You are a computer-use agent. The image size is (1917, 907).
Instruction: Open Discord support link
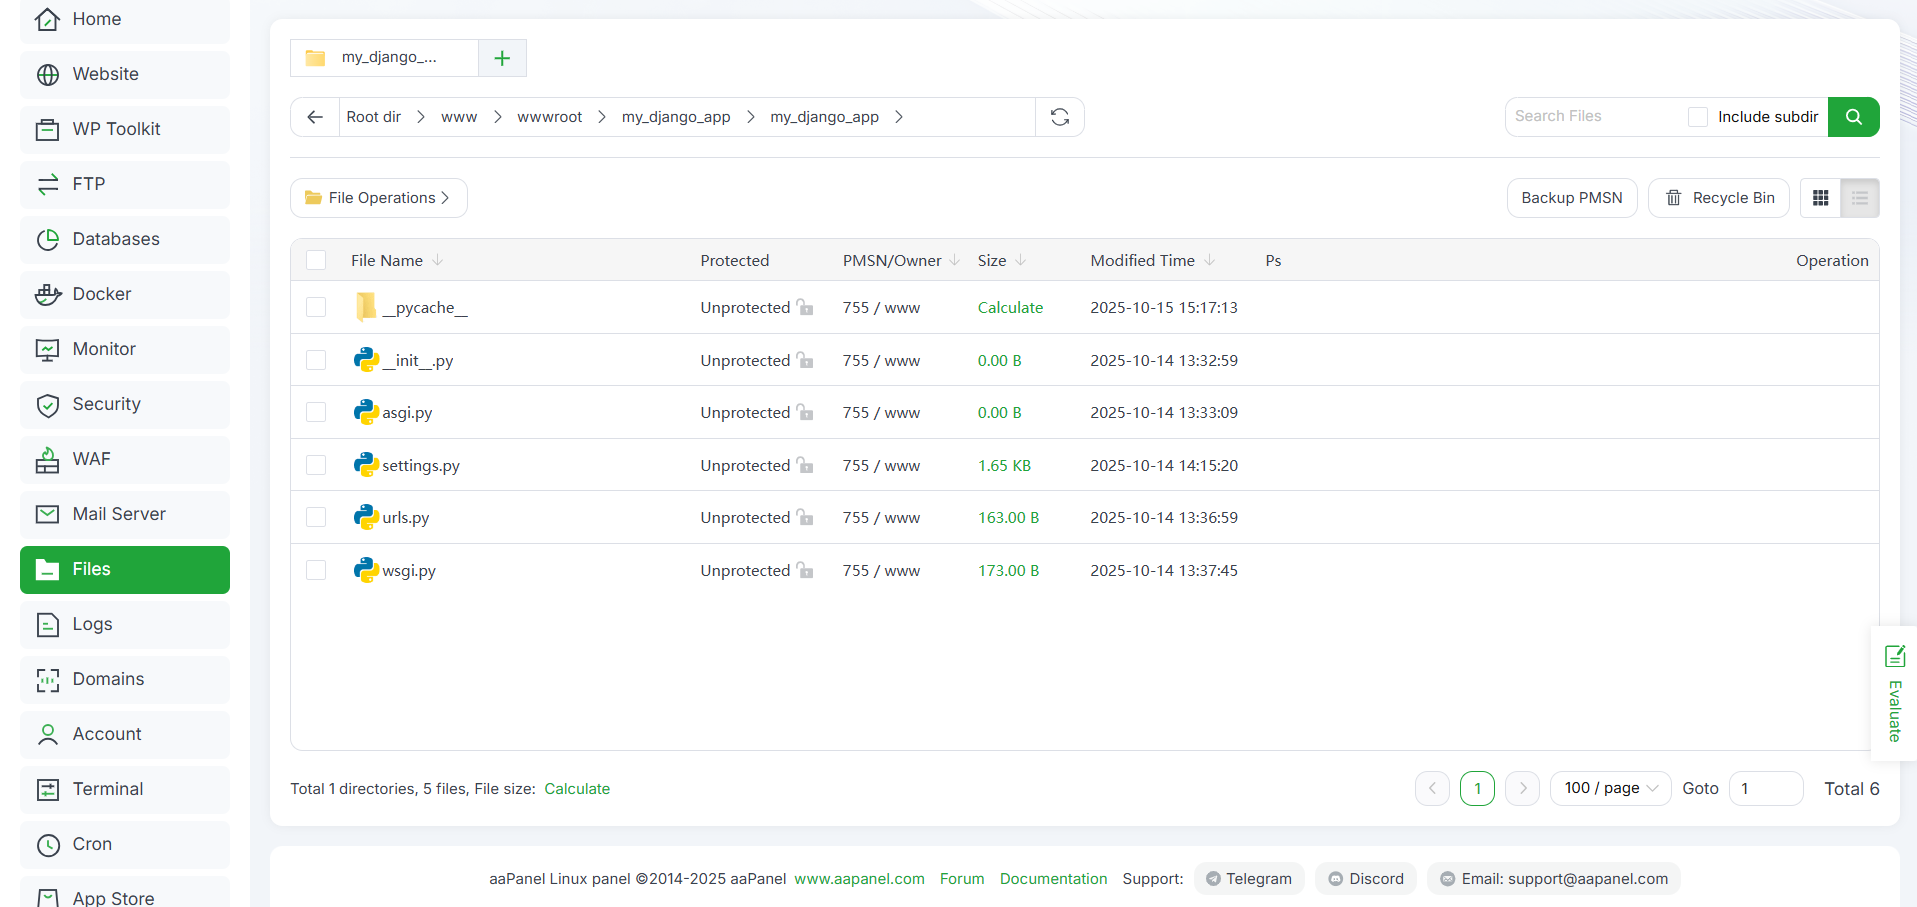1366,879
